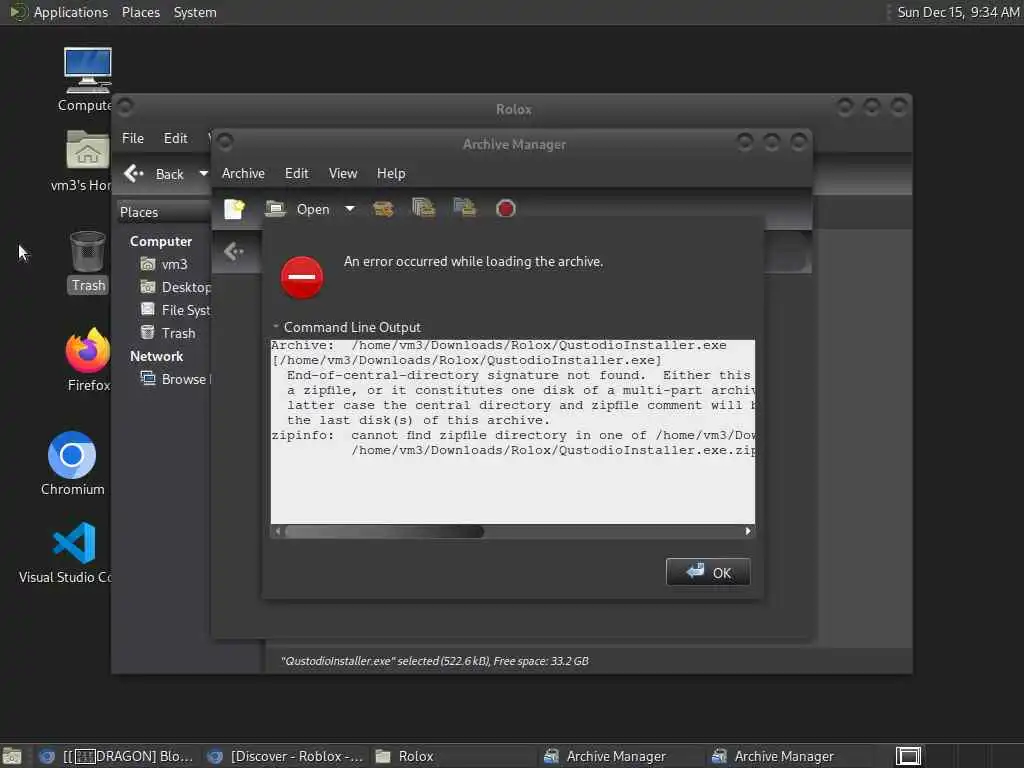Screen dimensions: 1024x768
Task: Open the Back history dropdown arrow
Action: coord(203,174)
